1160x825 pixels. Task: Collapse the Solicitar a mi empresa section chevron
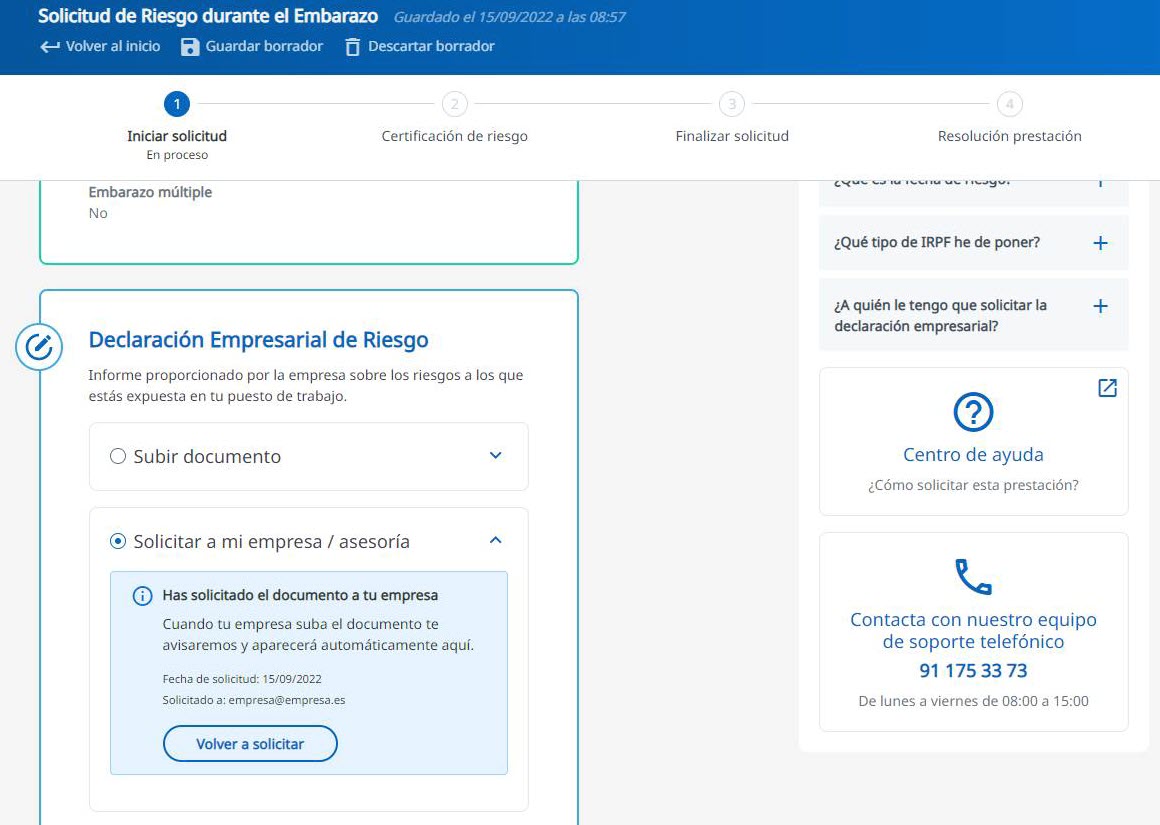click(x=495, y=541)
